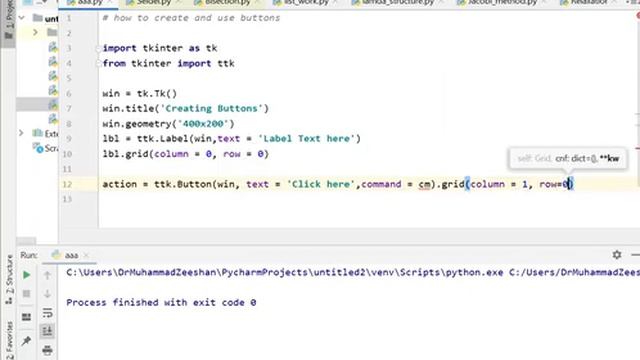The height and width of the screenshot is (360, 640).
Task: Click the python.exe path in console output
Action: [x=285, y=272]
